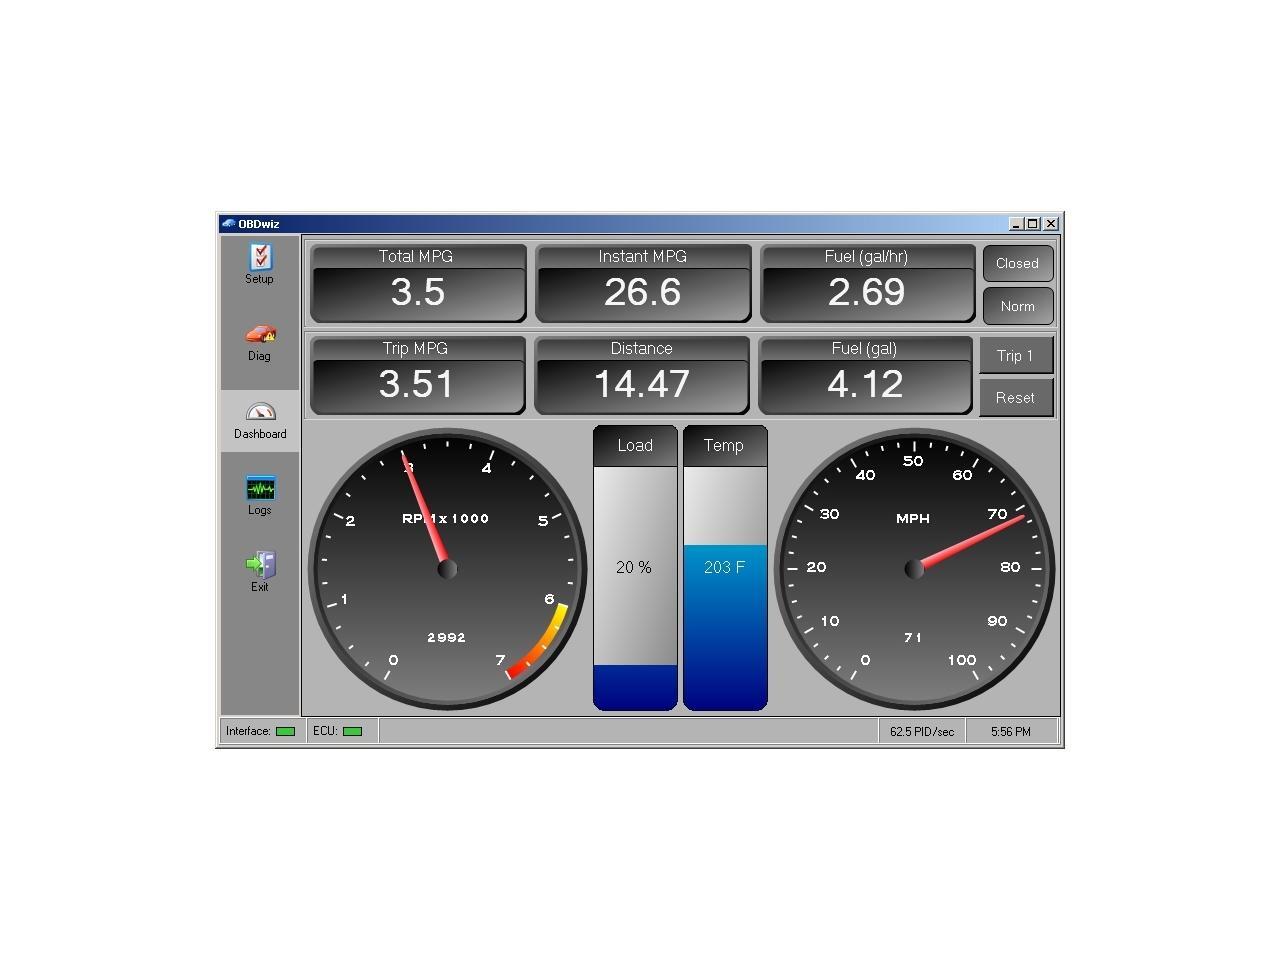This screenshot has width=1280, height=960.
Task: Open the Logs waveform icon
Action: coord(260,488)
